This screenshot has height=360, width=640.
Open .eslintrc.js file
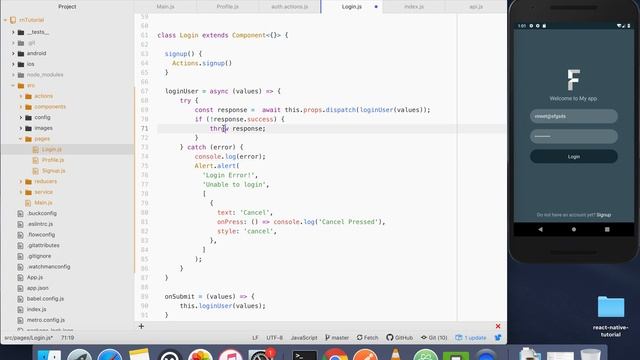click(x=40, y=224)
